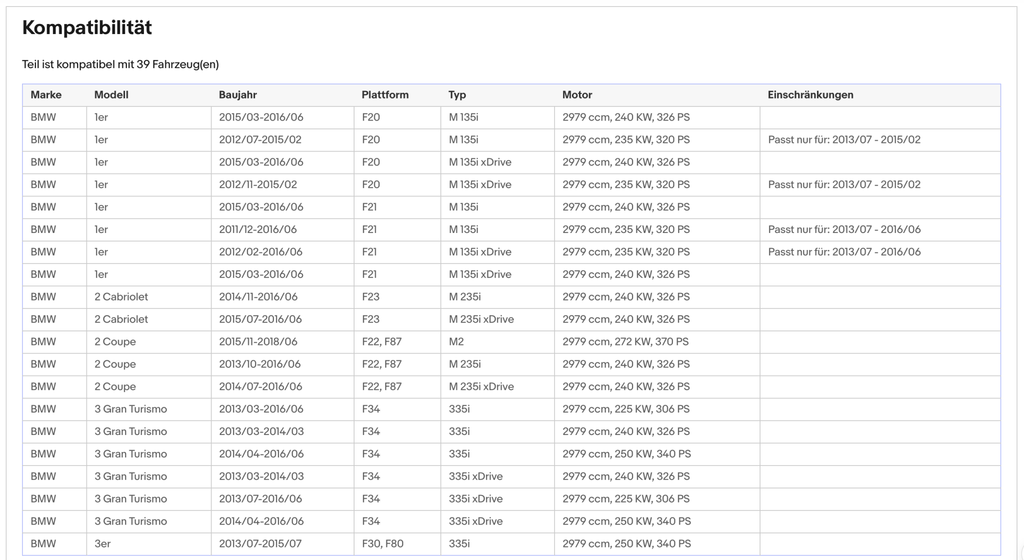Screen dimensions: 1024x560
Task: Click 'Passt nur für: 2013/07 - 2015/02' in 2012/11 row
Action: [844, 185]
